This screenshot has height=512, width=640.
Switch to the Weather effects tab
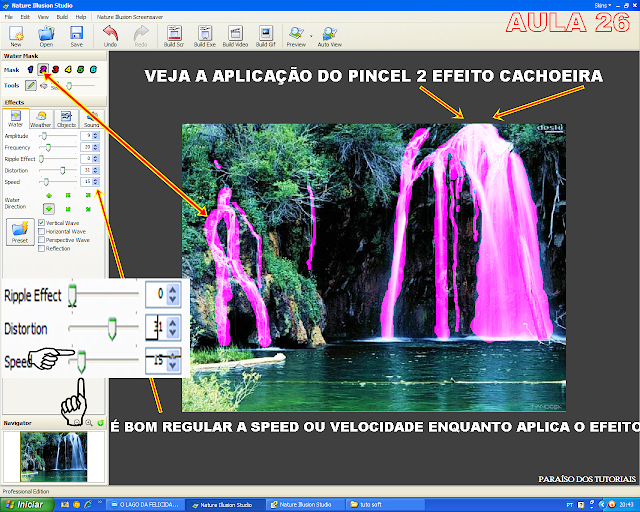(x=40, y=119)
